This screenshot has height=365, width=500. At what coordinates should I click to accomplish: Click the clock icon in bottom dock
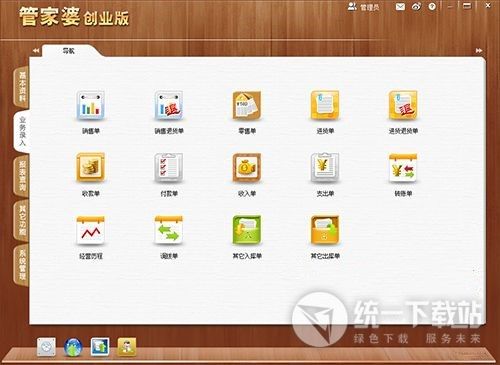[46, 347]
